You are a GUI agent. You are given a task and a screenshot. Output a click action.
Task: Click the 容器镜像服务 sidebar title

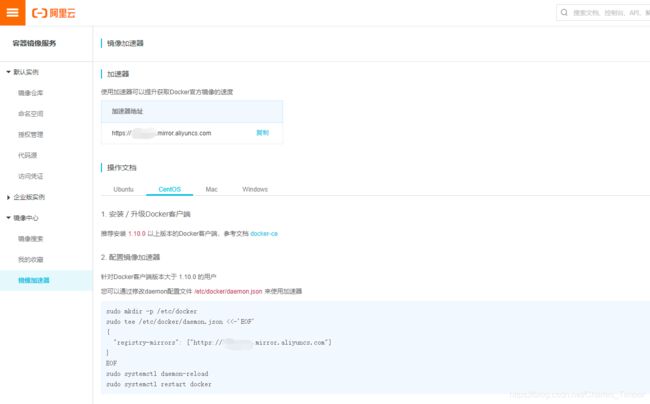point(34,43)
